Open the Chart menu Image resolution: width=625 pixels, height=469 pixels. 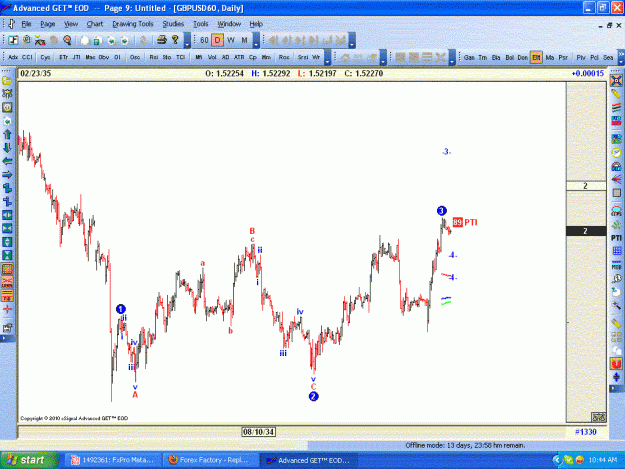95,24
